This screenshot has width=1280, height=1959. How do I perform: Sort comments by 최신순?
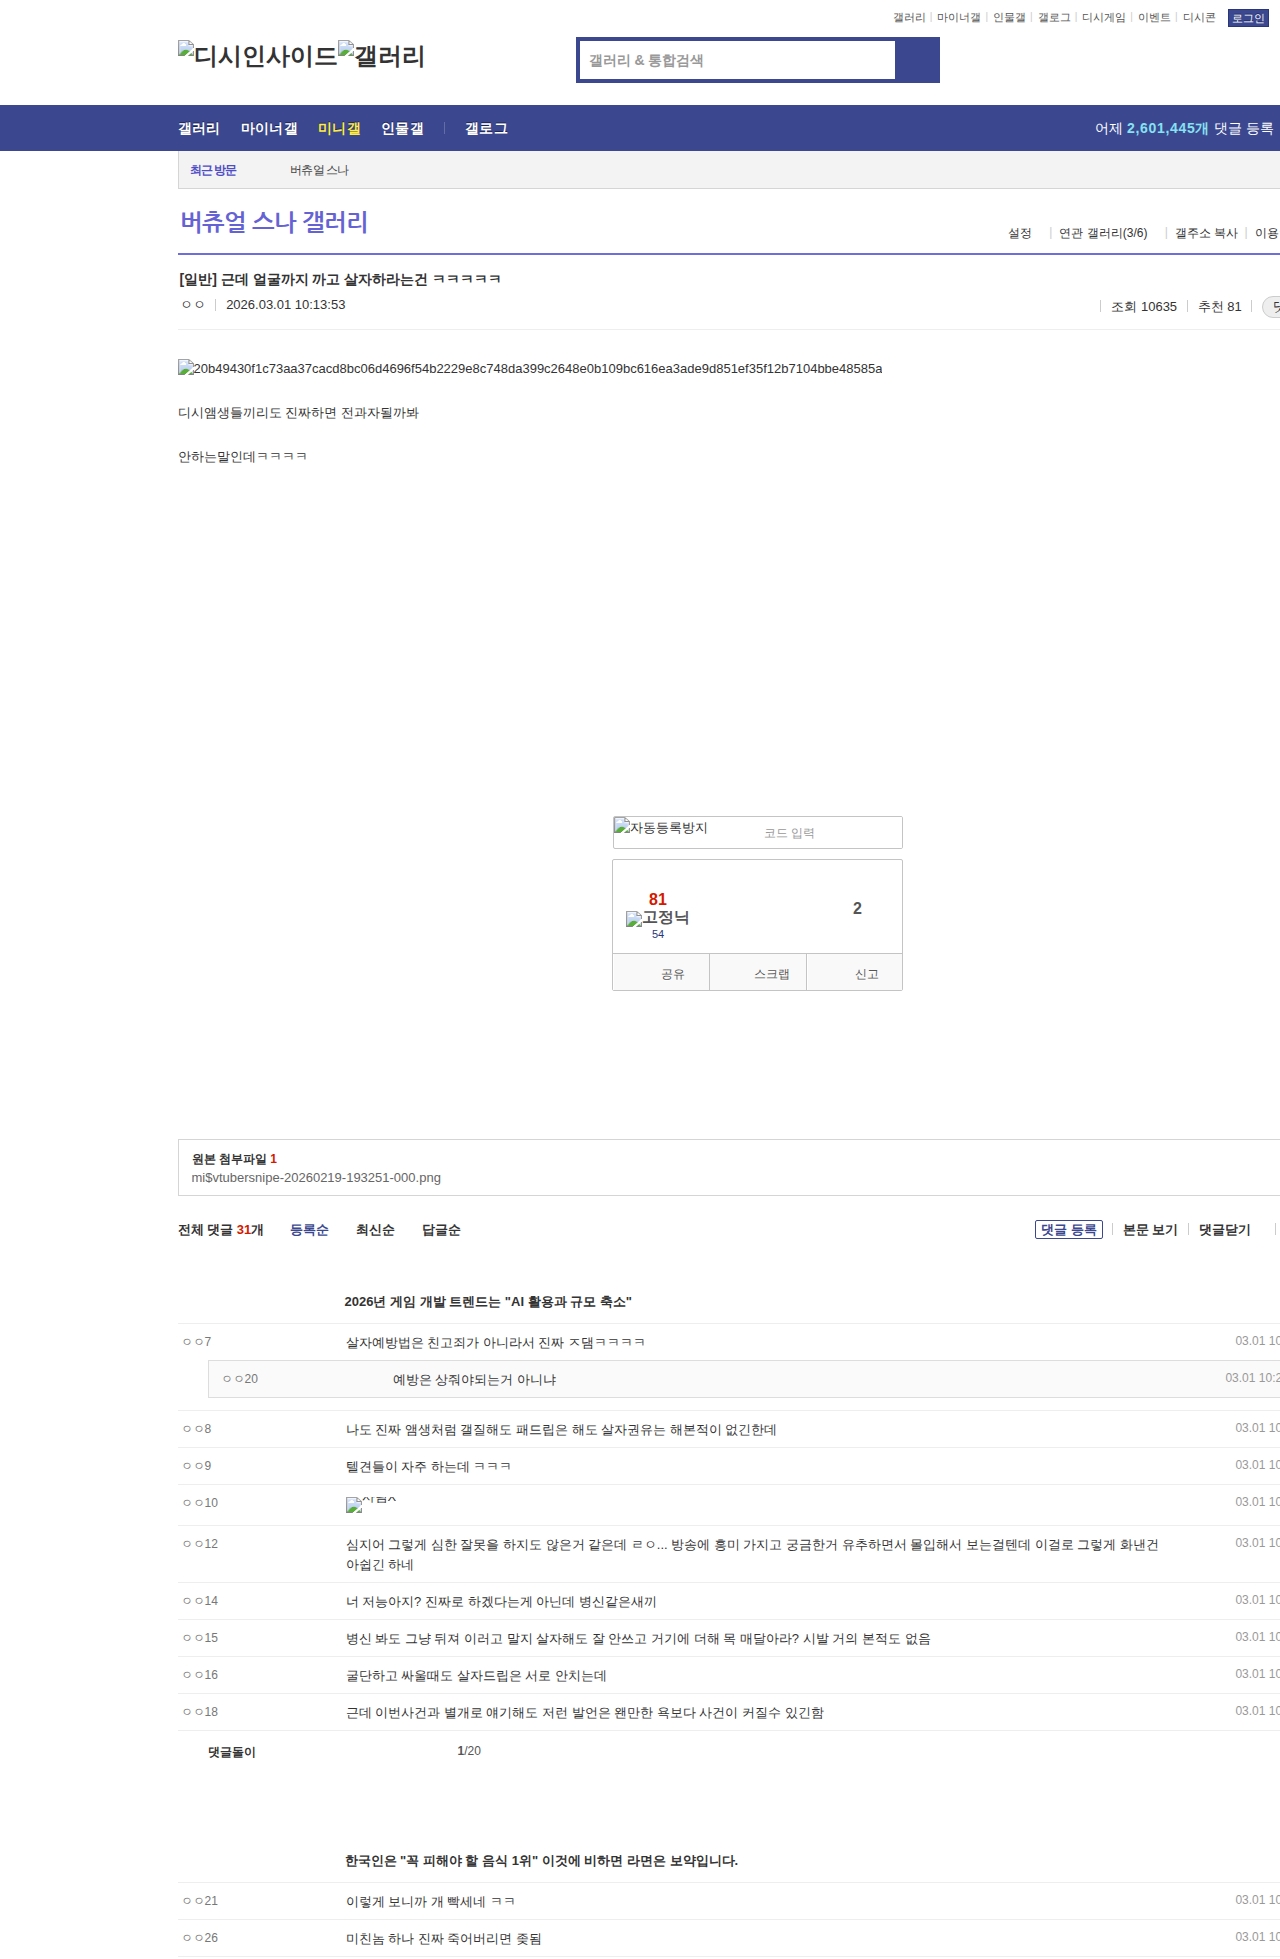375,1230
